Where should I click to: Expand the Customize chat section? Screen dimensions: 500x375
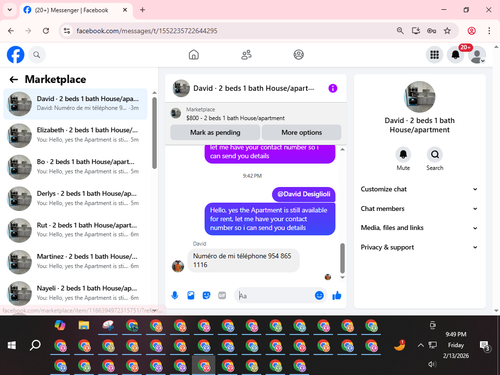419,189
